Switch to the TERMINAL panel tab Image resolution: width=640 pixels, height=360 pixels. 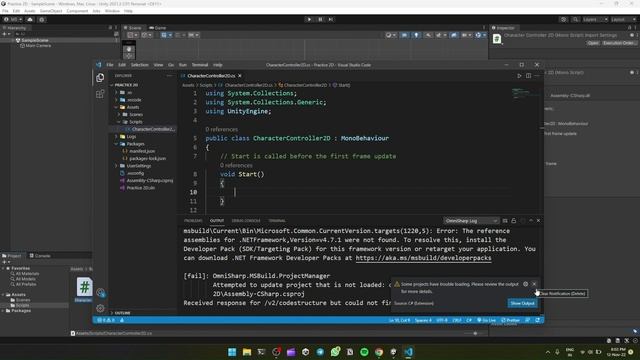point(277,221)
